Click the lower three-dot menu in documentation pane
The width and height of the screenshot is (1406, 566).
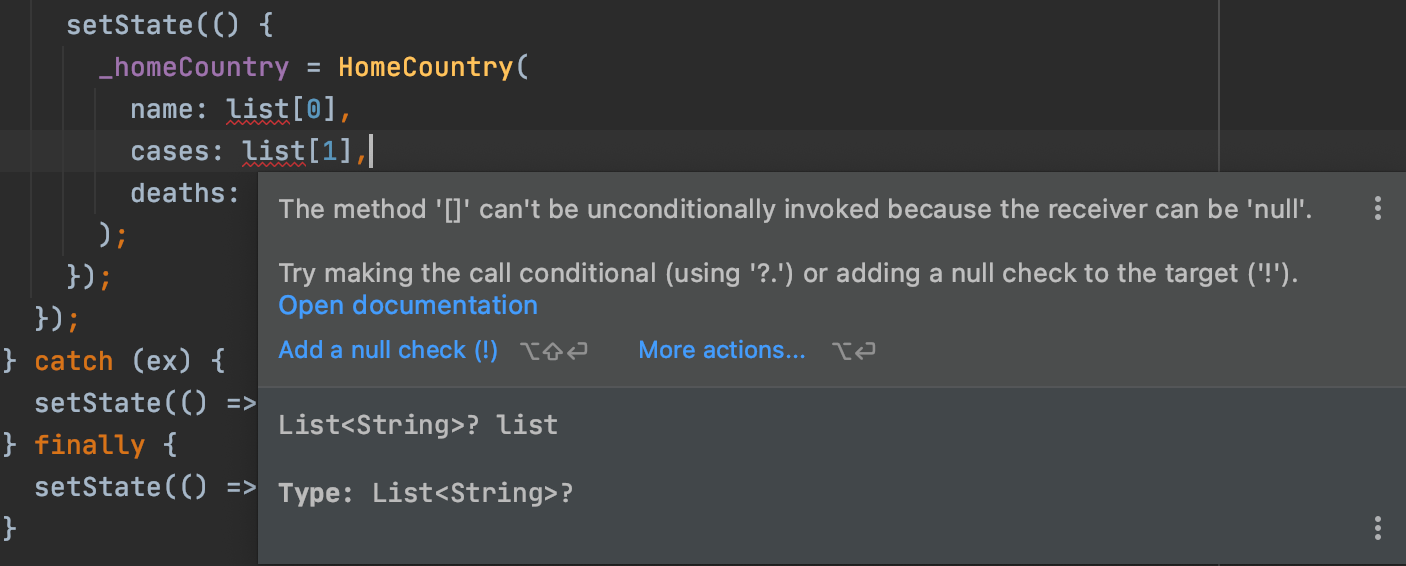1378,528
